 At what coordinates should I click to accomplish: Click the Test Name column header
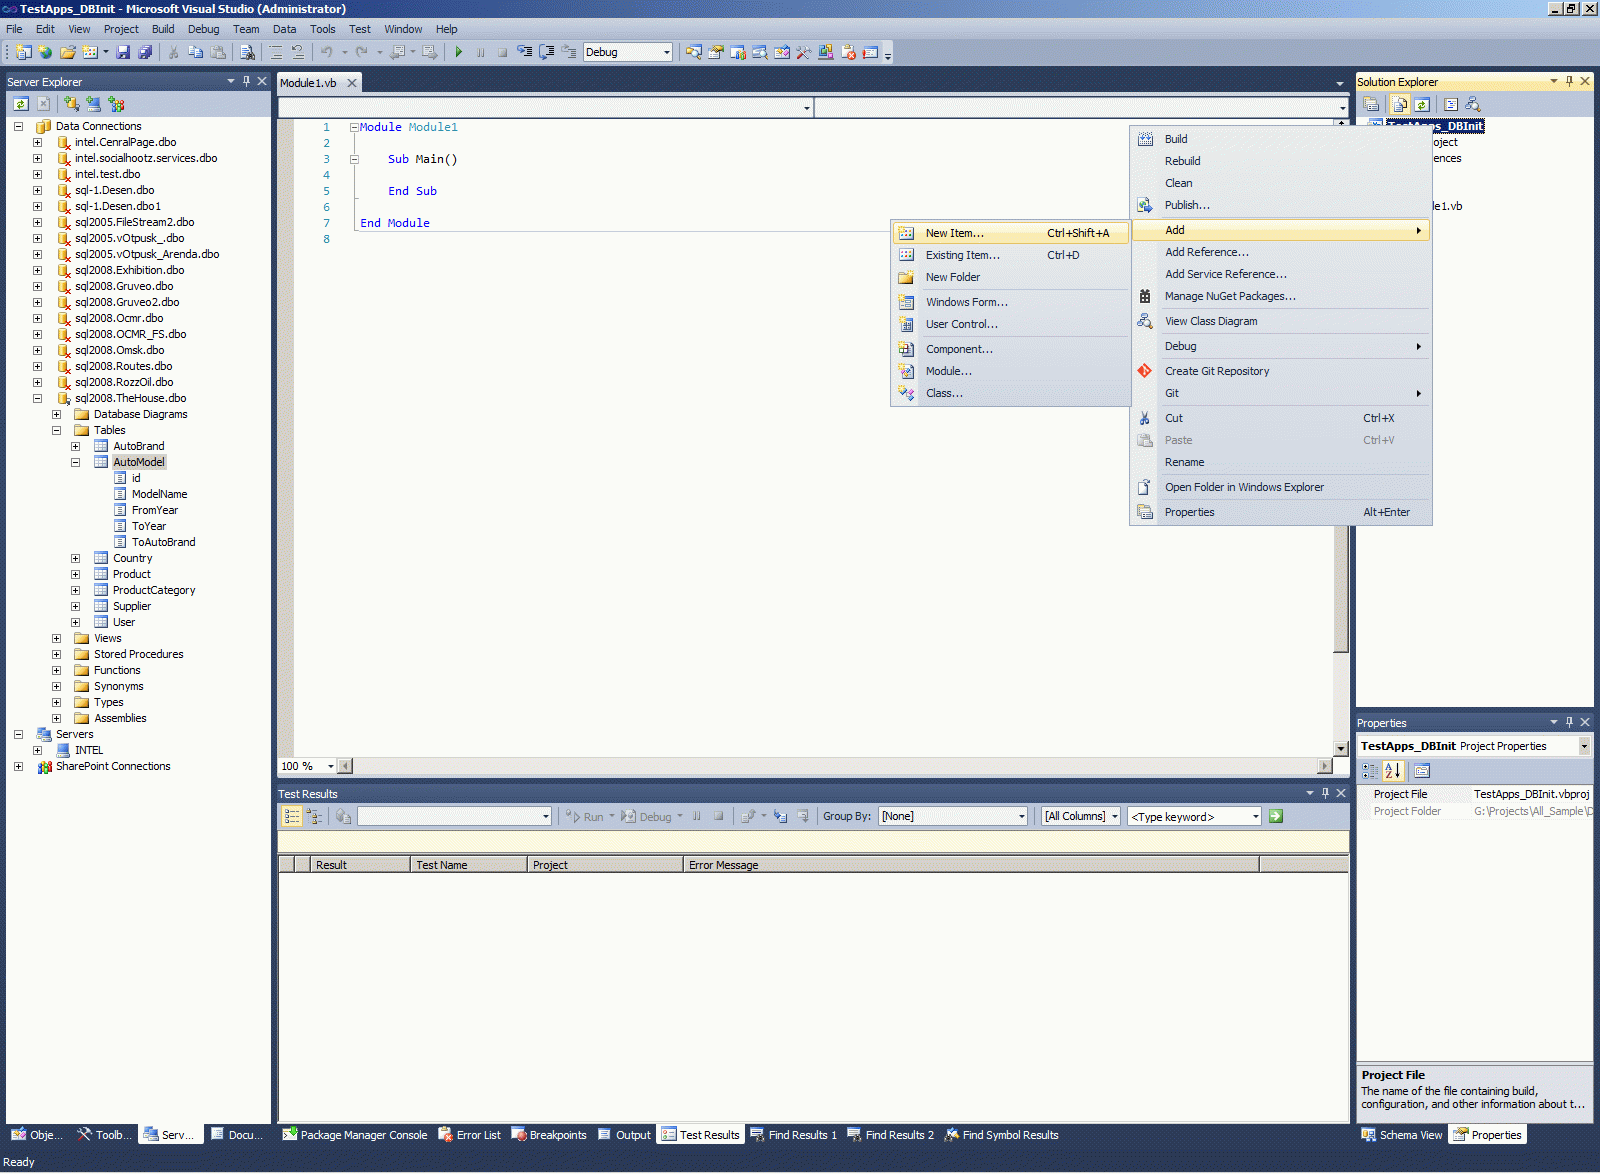tap(468, 865)
